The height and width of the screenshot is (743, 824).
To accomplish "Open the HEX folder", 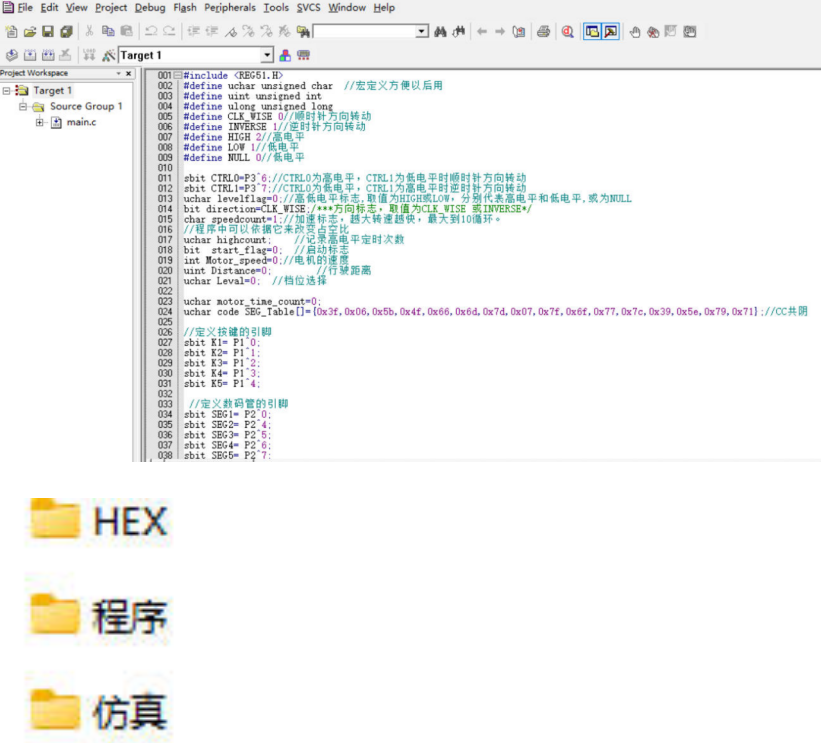I will click(x=98, y=521).
